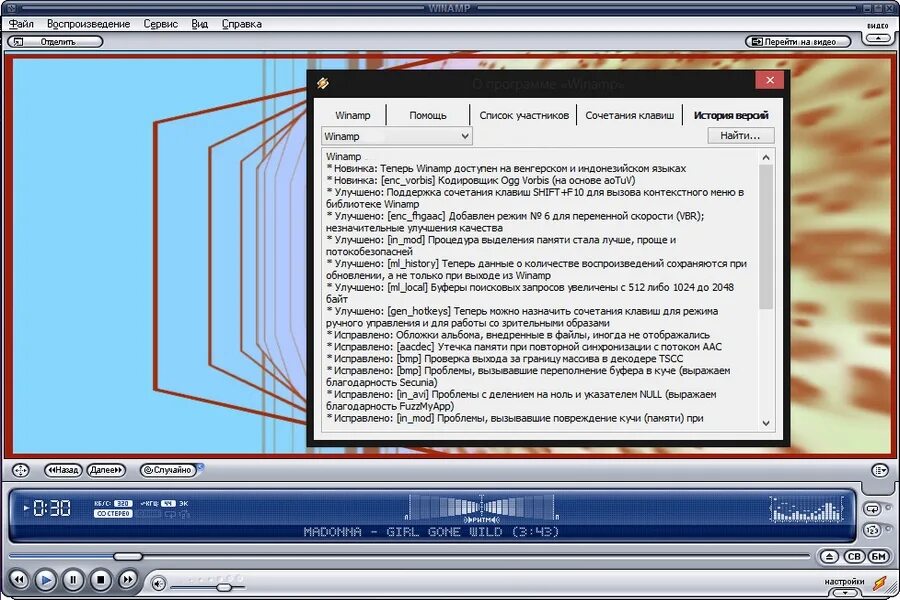Click the СВ button
The width and height of the screenshot is (900, 600).
coord(854,556)
